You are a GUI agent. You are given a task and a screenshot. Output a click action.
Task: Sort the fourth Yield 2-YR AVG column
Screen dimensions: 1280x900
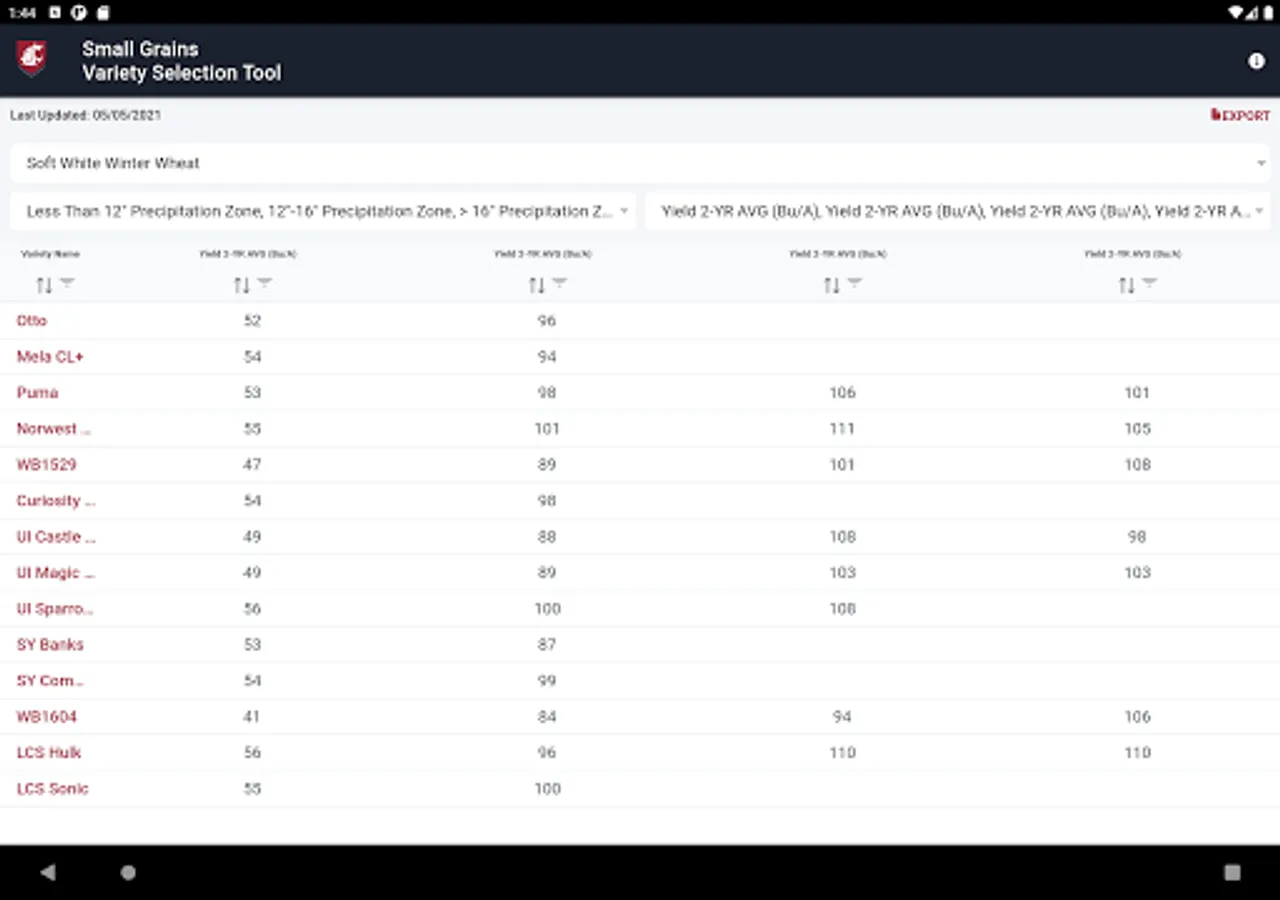(1126, 285)
